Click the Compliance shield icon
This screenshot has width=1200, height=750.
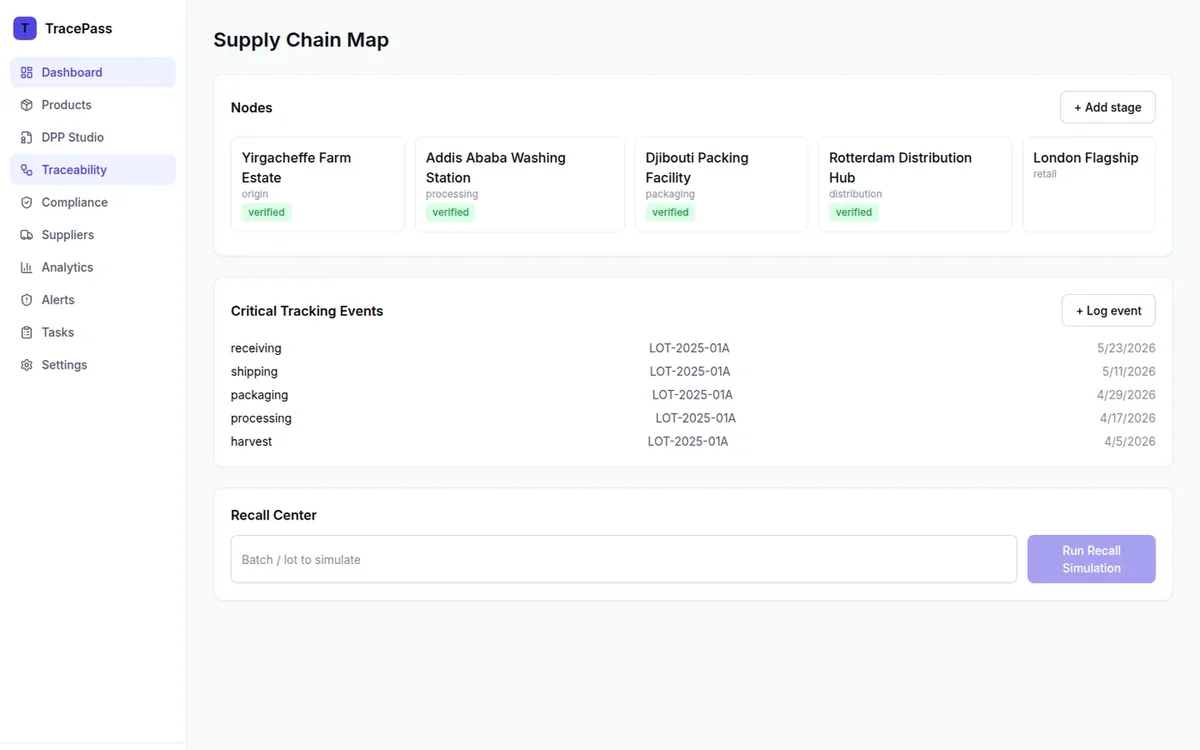click(27, 202)
